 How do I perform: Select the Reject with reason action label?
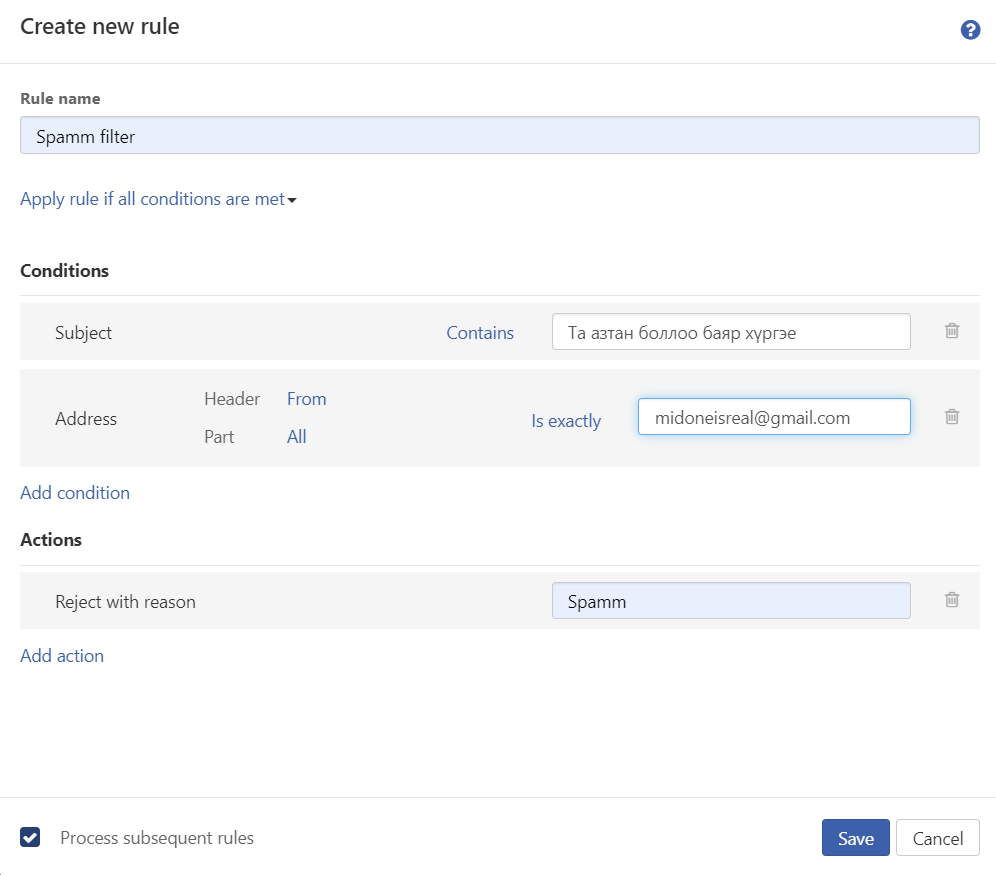(x=125, y=602)
